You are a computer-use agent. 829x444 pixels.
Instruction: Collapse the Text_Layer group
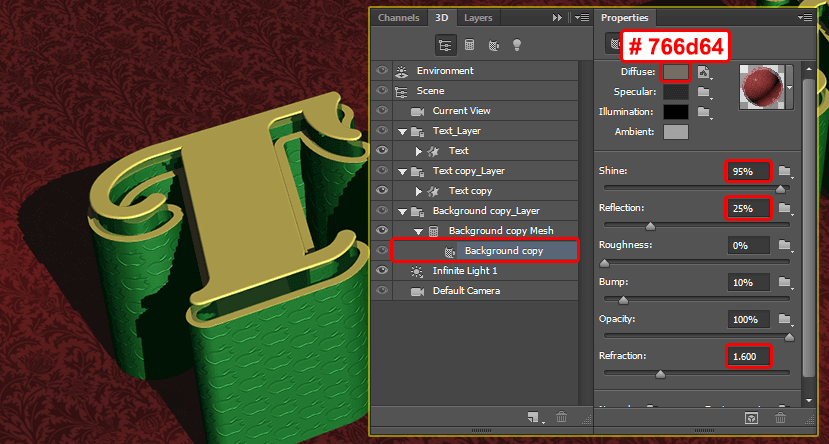pos(402,131)
